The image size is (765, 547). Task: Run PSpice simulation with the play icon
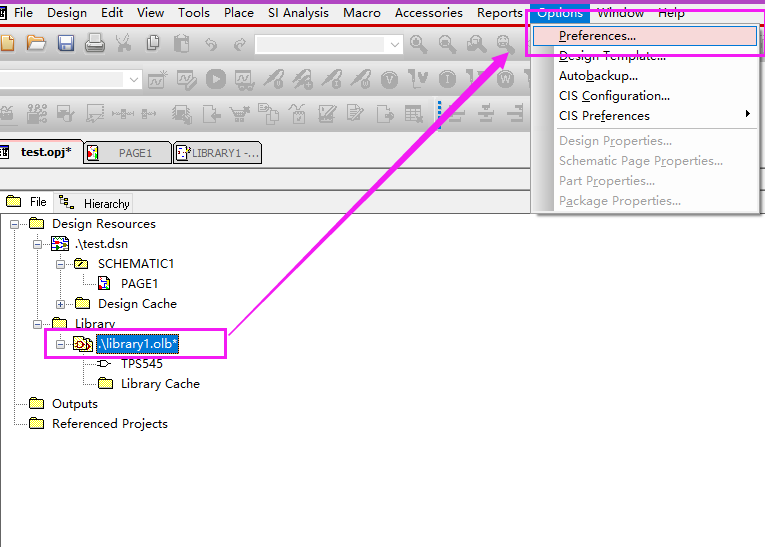pyautogui.click(x=216, y=79)
